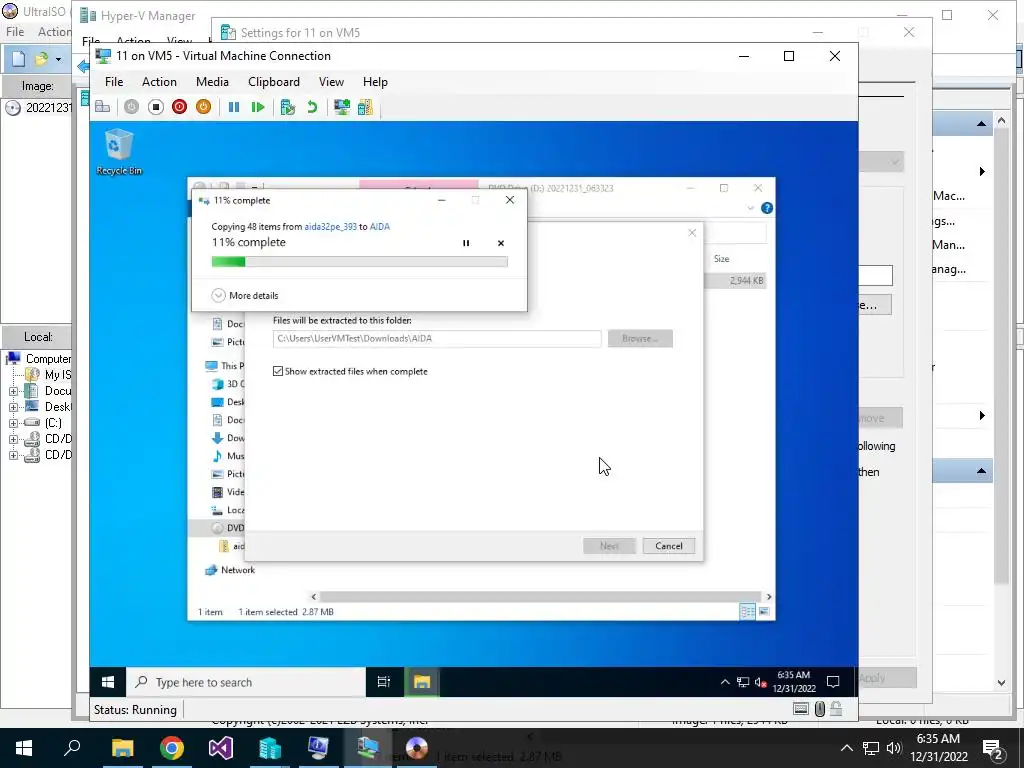Expand the Deskt node in UltraISO tree
Viewport: 1024px width, 768px height.
pyautogui.click(x=13, y=407)
